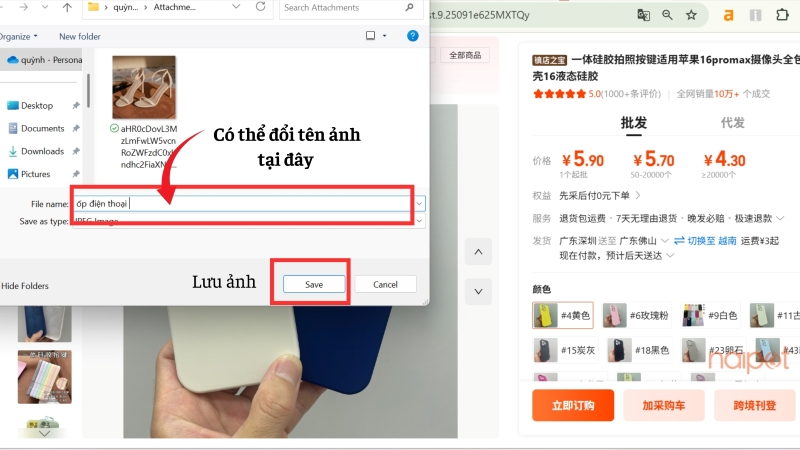800x450 pixels.
Task: Collapse with Hide Folders
Action: point(24,286)
